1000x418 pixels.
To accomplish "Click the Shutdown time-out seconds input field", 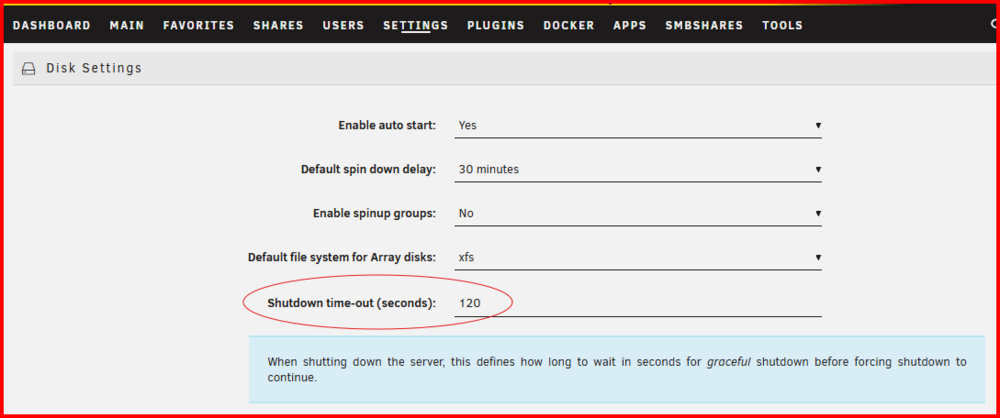I will [638, 304].
